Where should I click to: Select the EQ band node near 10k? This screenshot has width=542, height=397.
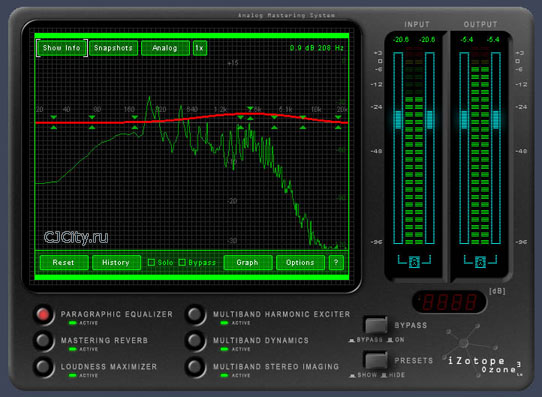click(x=303, y=123)
